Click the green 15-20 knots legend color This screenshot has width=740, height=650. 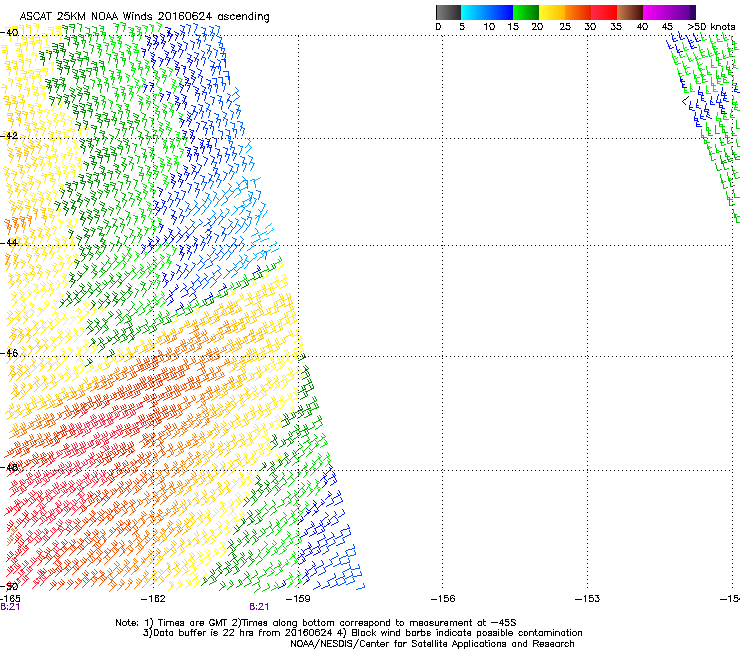(526, 12)
